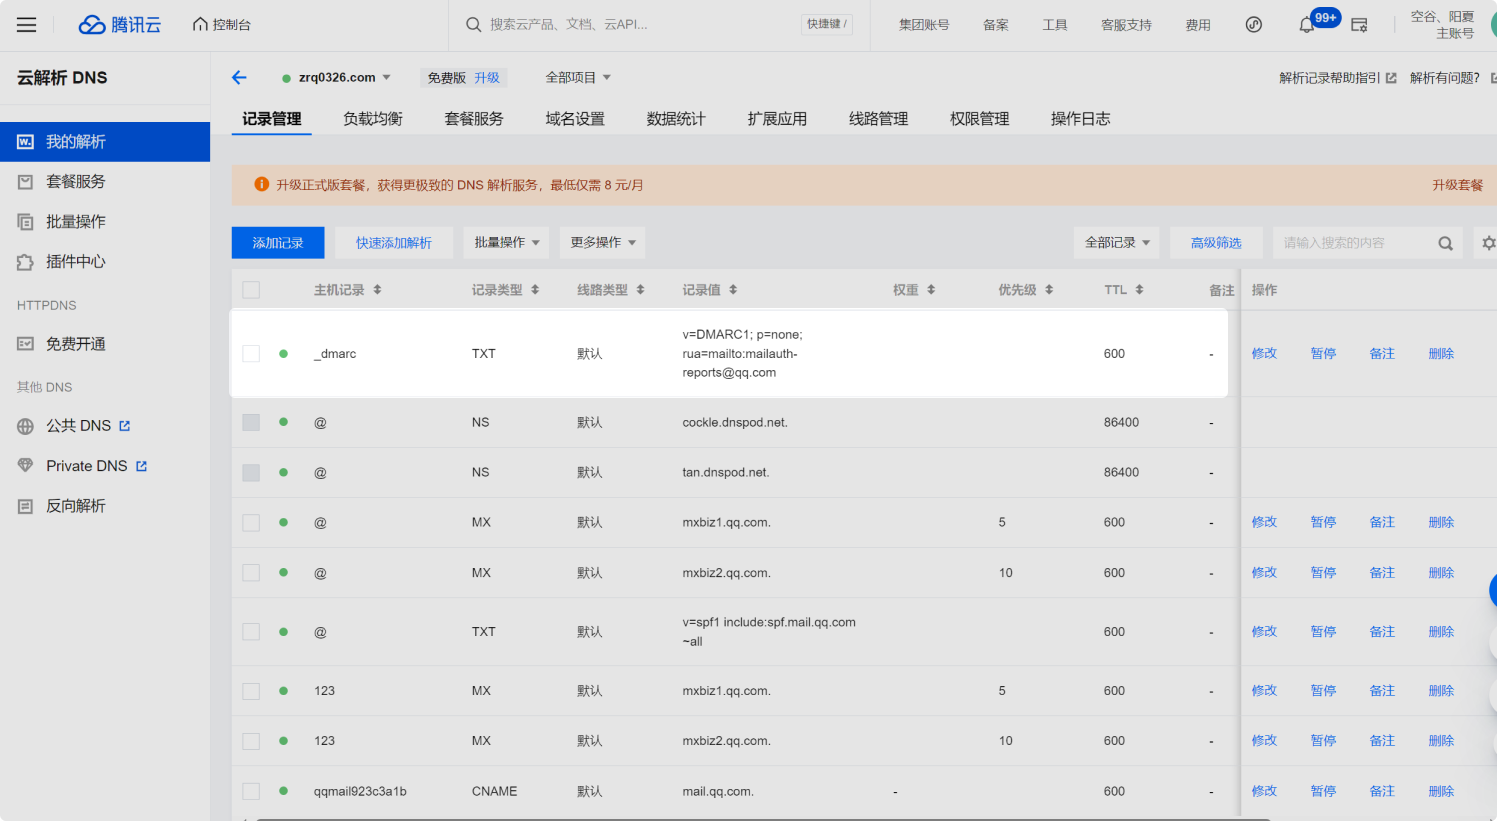The width and height of the screenshot is (1497, 821).
Task: Check the select-all checkbox in the table header
Action: [x=251, y=290]
